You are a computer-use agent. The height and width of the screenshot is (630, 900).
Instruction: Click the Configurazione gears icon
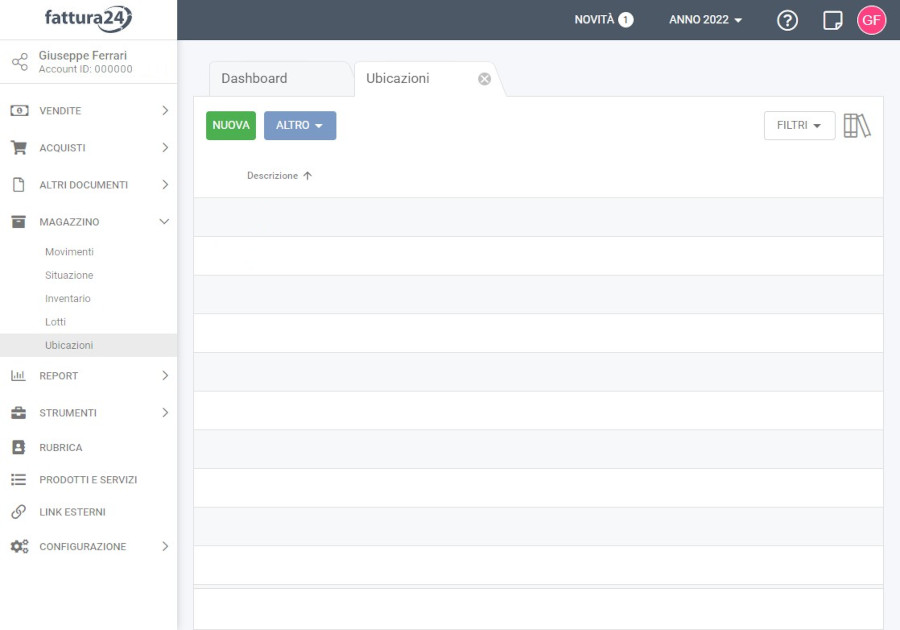click(x=20, y=546)
